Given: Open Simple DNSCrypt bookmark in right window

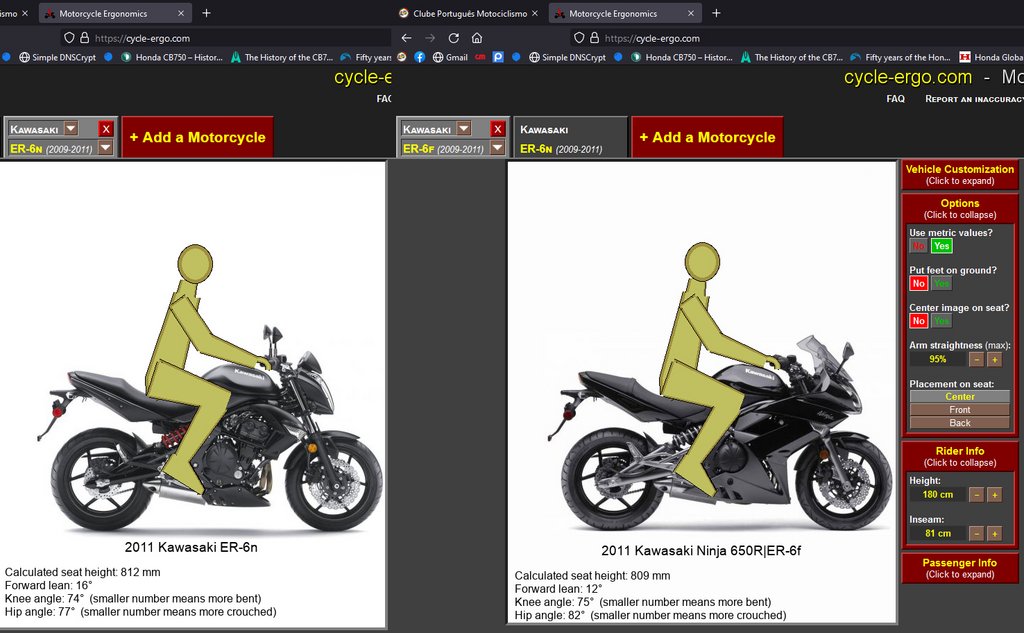Looking at the screenshot, I should click(568, 57).
